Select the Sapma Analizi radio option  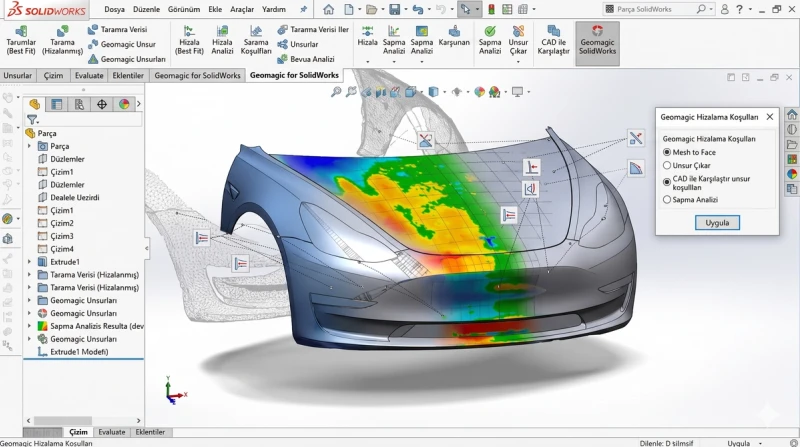click(x=667, y=200)
